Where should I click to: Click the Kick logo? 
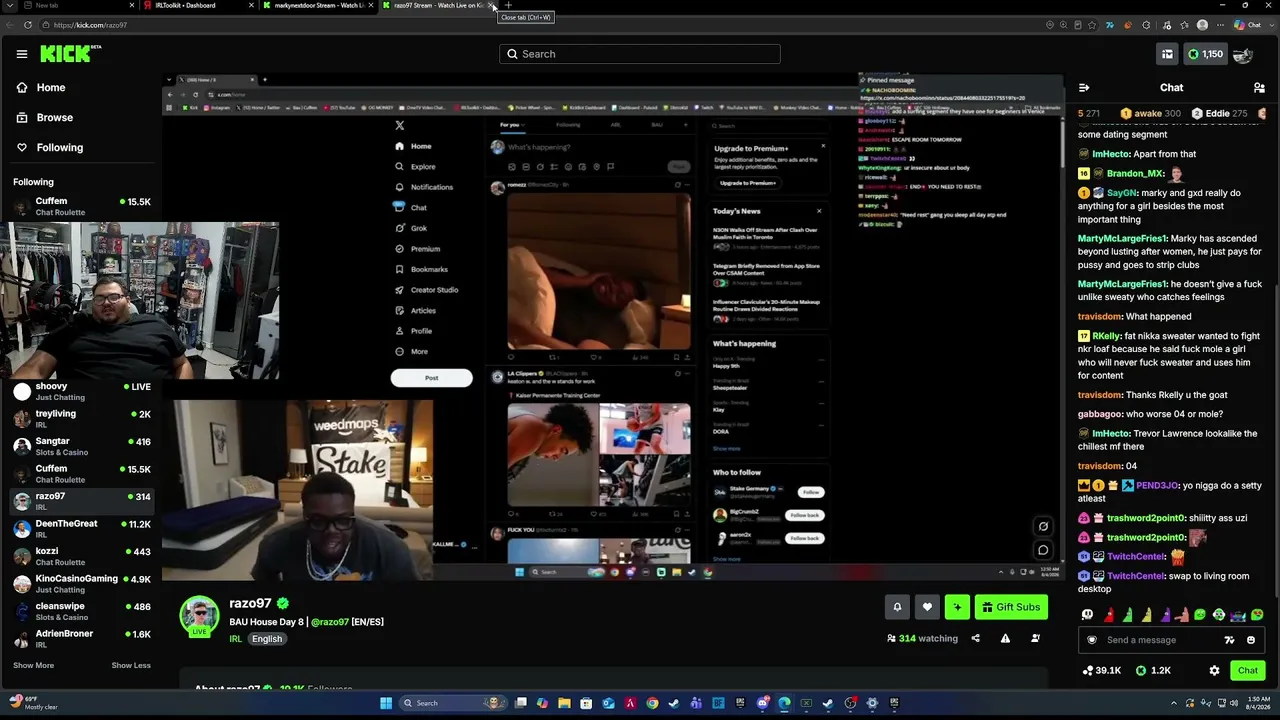(71, 54)
